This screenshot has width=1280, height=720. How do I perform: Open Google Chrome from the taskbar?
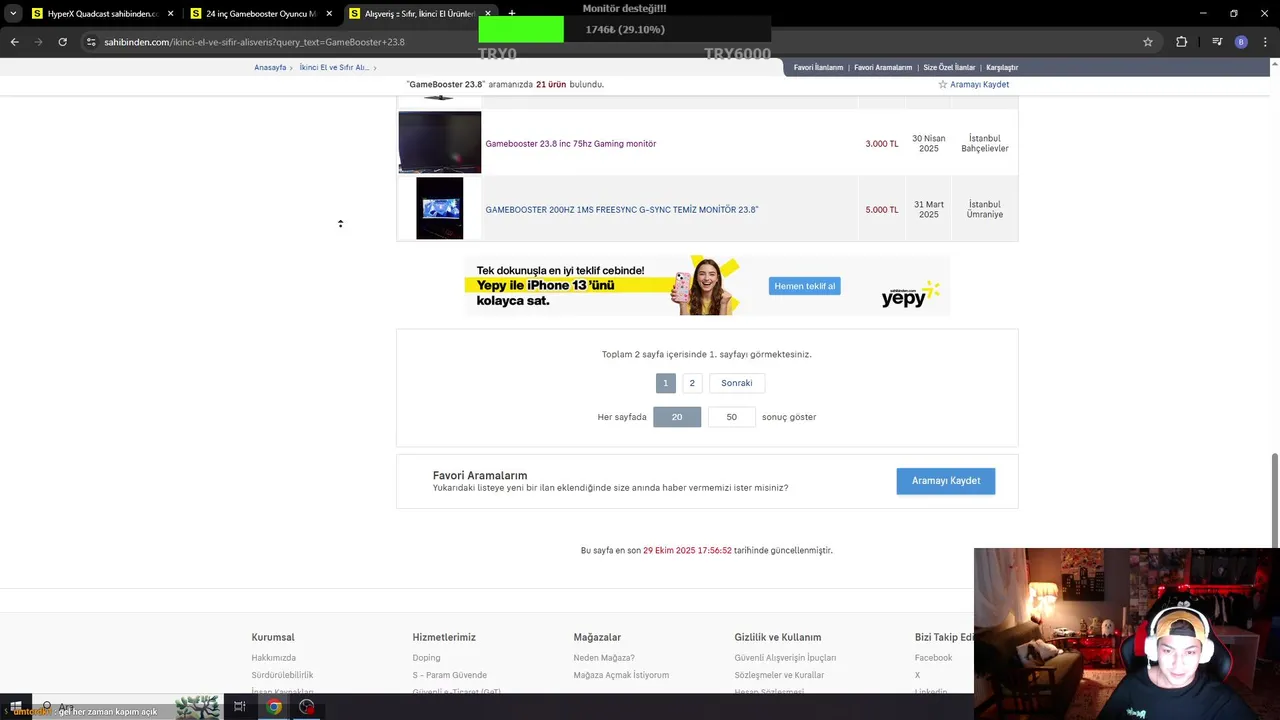(274, 706)
